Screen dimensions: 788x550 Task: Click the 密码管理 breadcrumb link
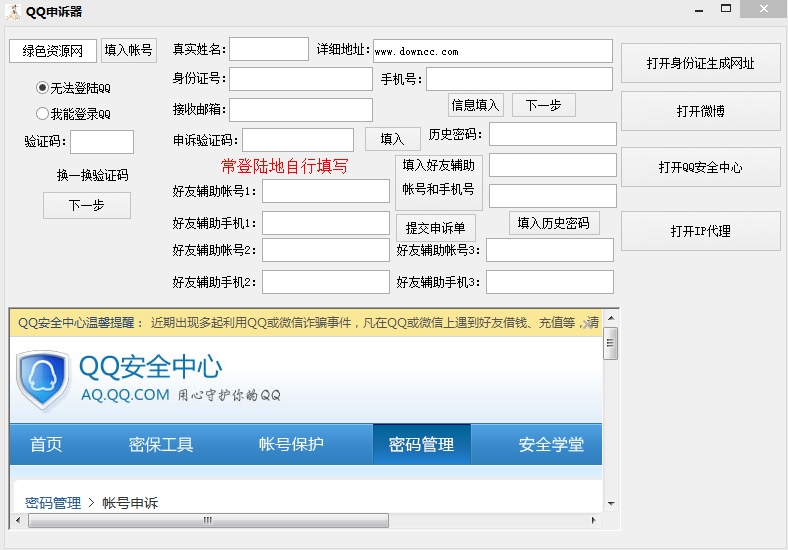click(x=53, y=503)
